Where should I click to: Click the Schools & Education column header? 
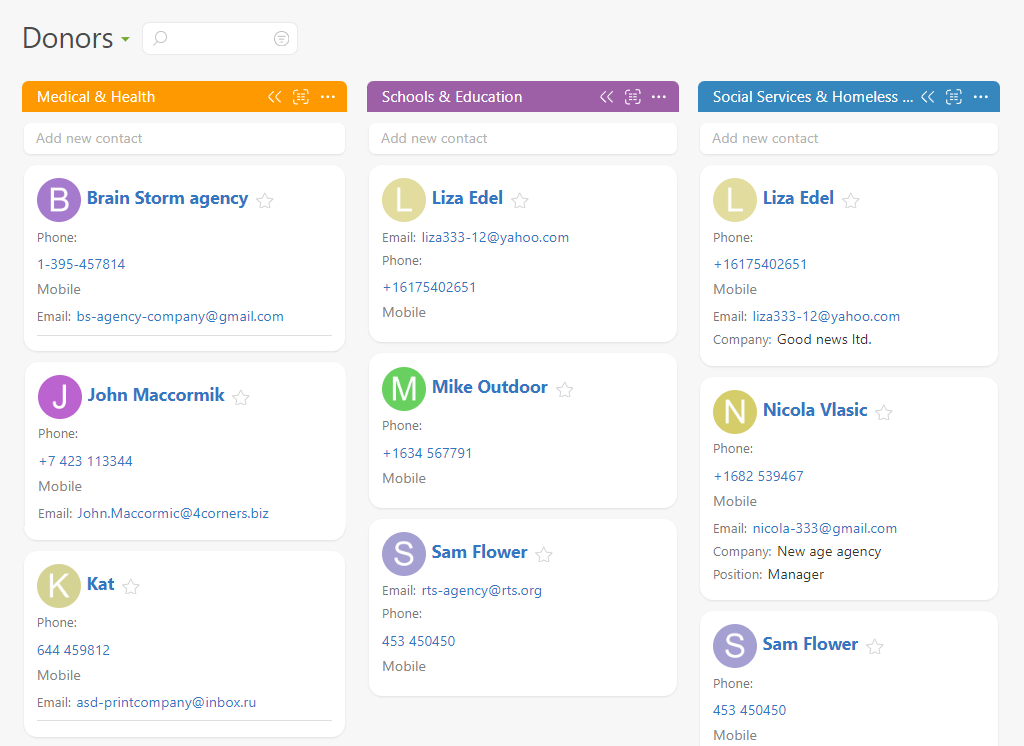click(452, 97)
